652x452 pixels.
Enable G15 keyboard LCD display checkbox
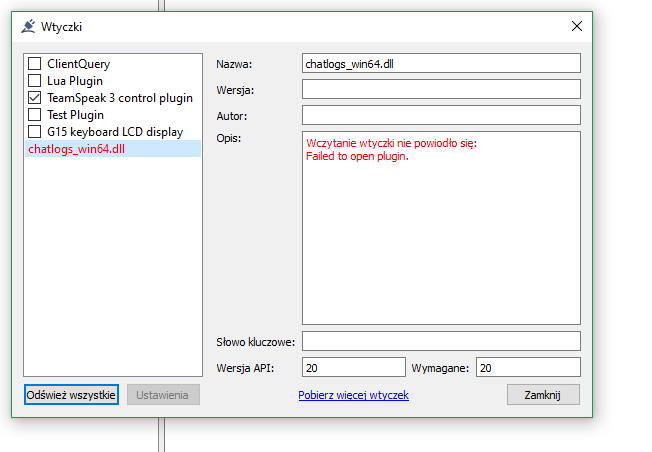(x=35, y=132)
